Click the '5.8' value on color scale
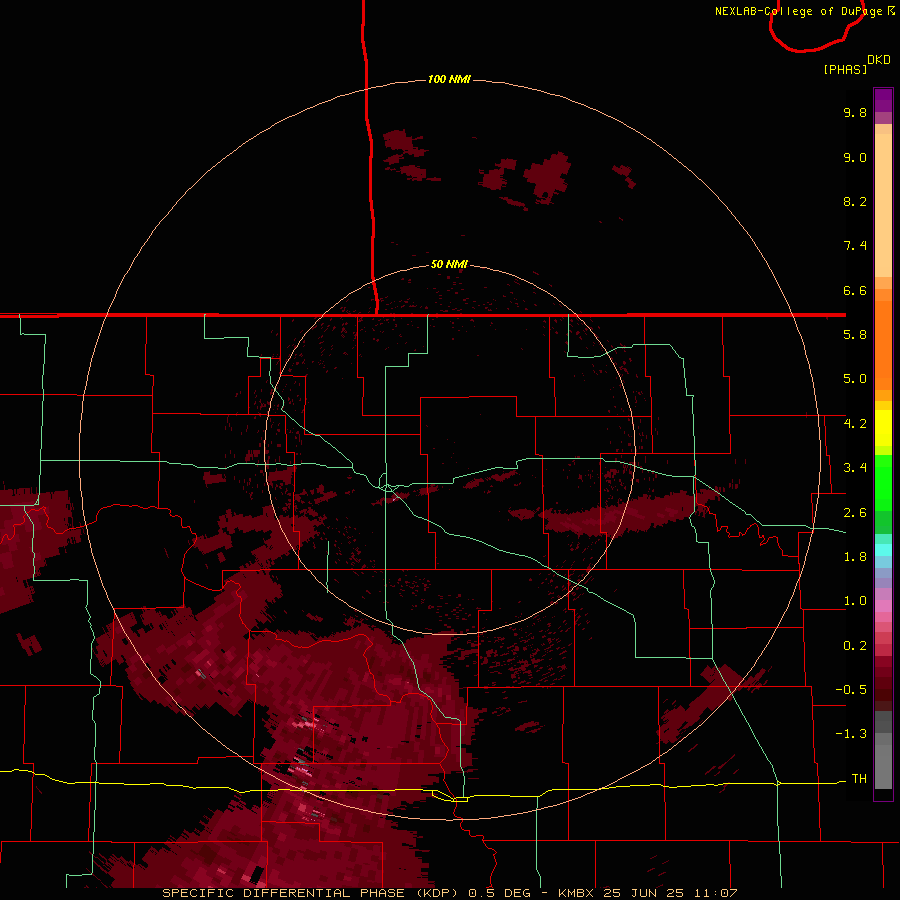The height and width of the screenshot is (900, 900). tap(855, 335)
